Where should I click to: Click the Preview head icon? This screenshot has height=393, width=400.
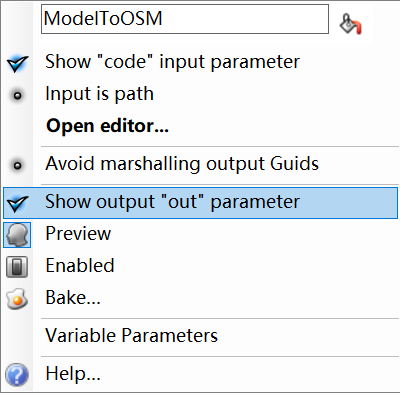point(17,235)
